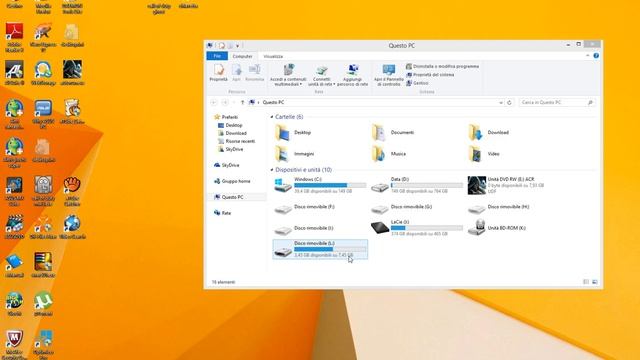Click the Proprietà icon in the ribbon
640x360 pixels.
pos(218,73)
